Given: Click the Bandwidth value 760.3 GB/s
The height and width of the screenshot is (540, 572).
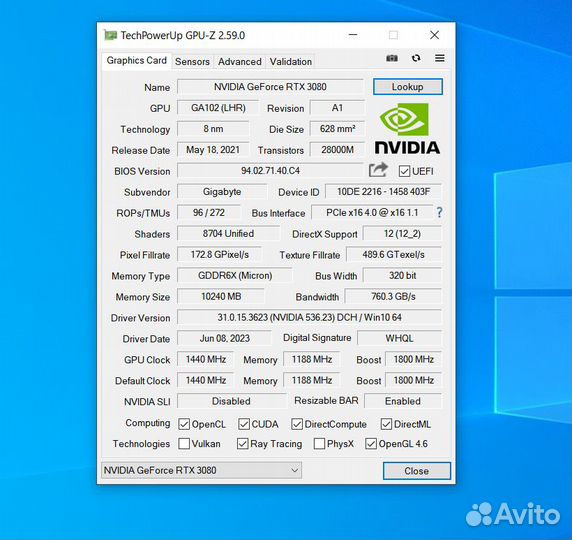Looking at the screenshot, I should tap(393, 296).
